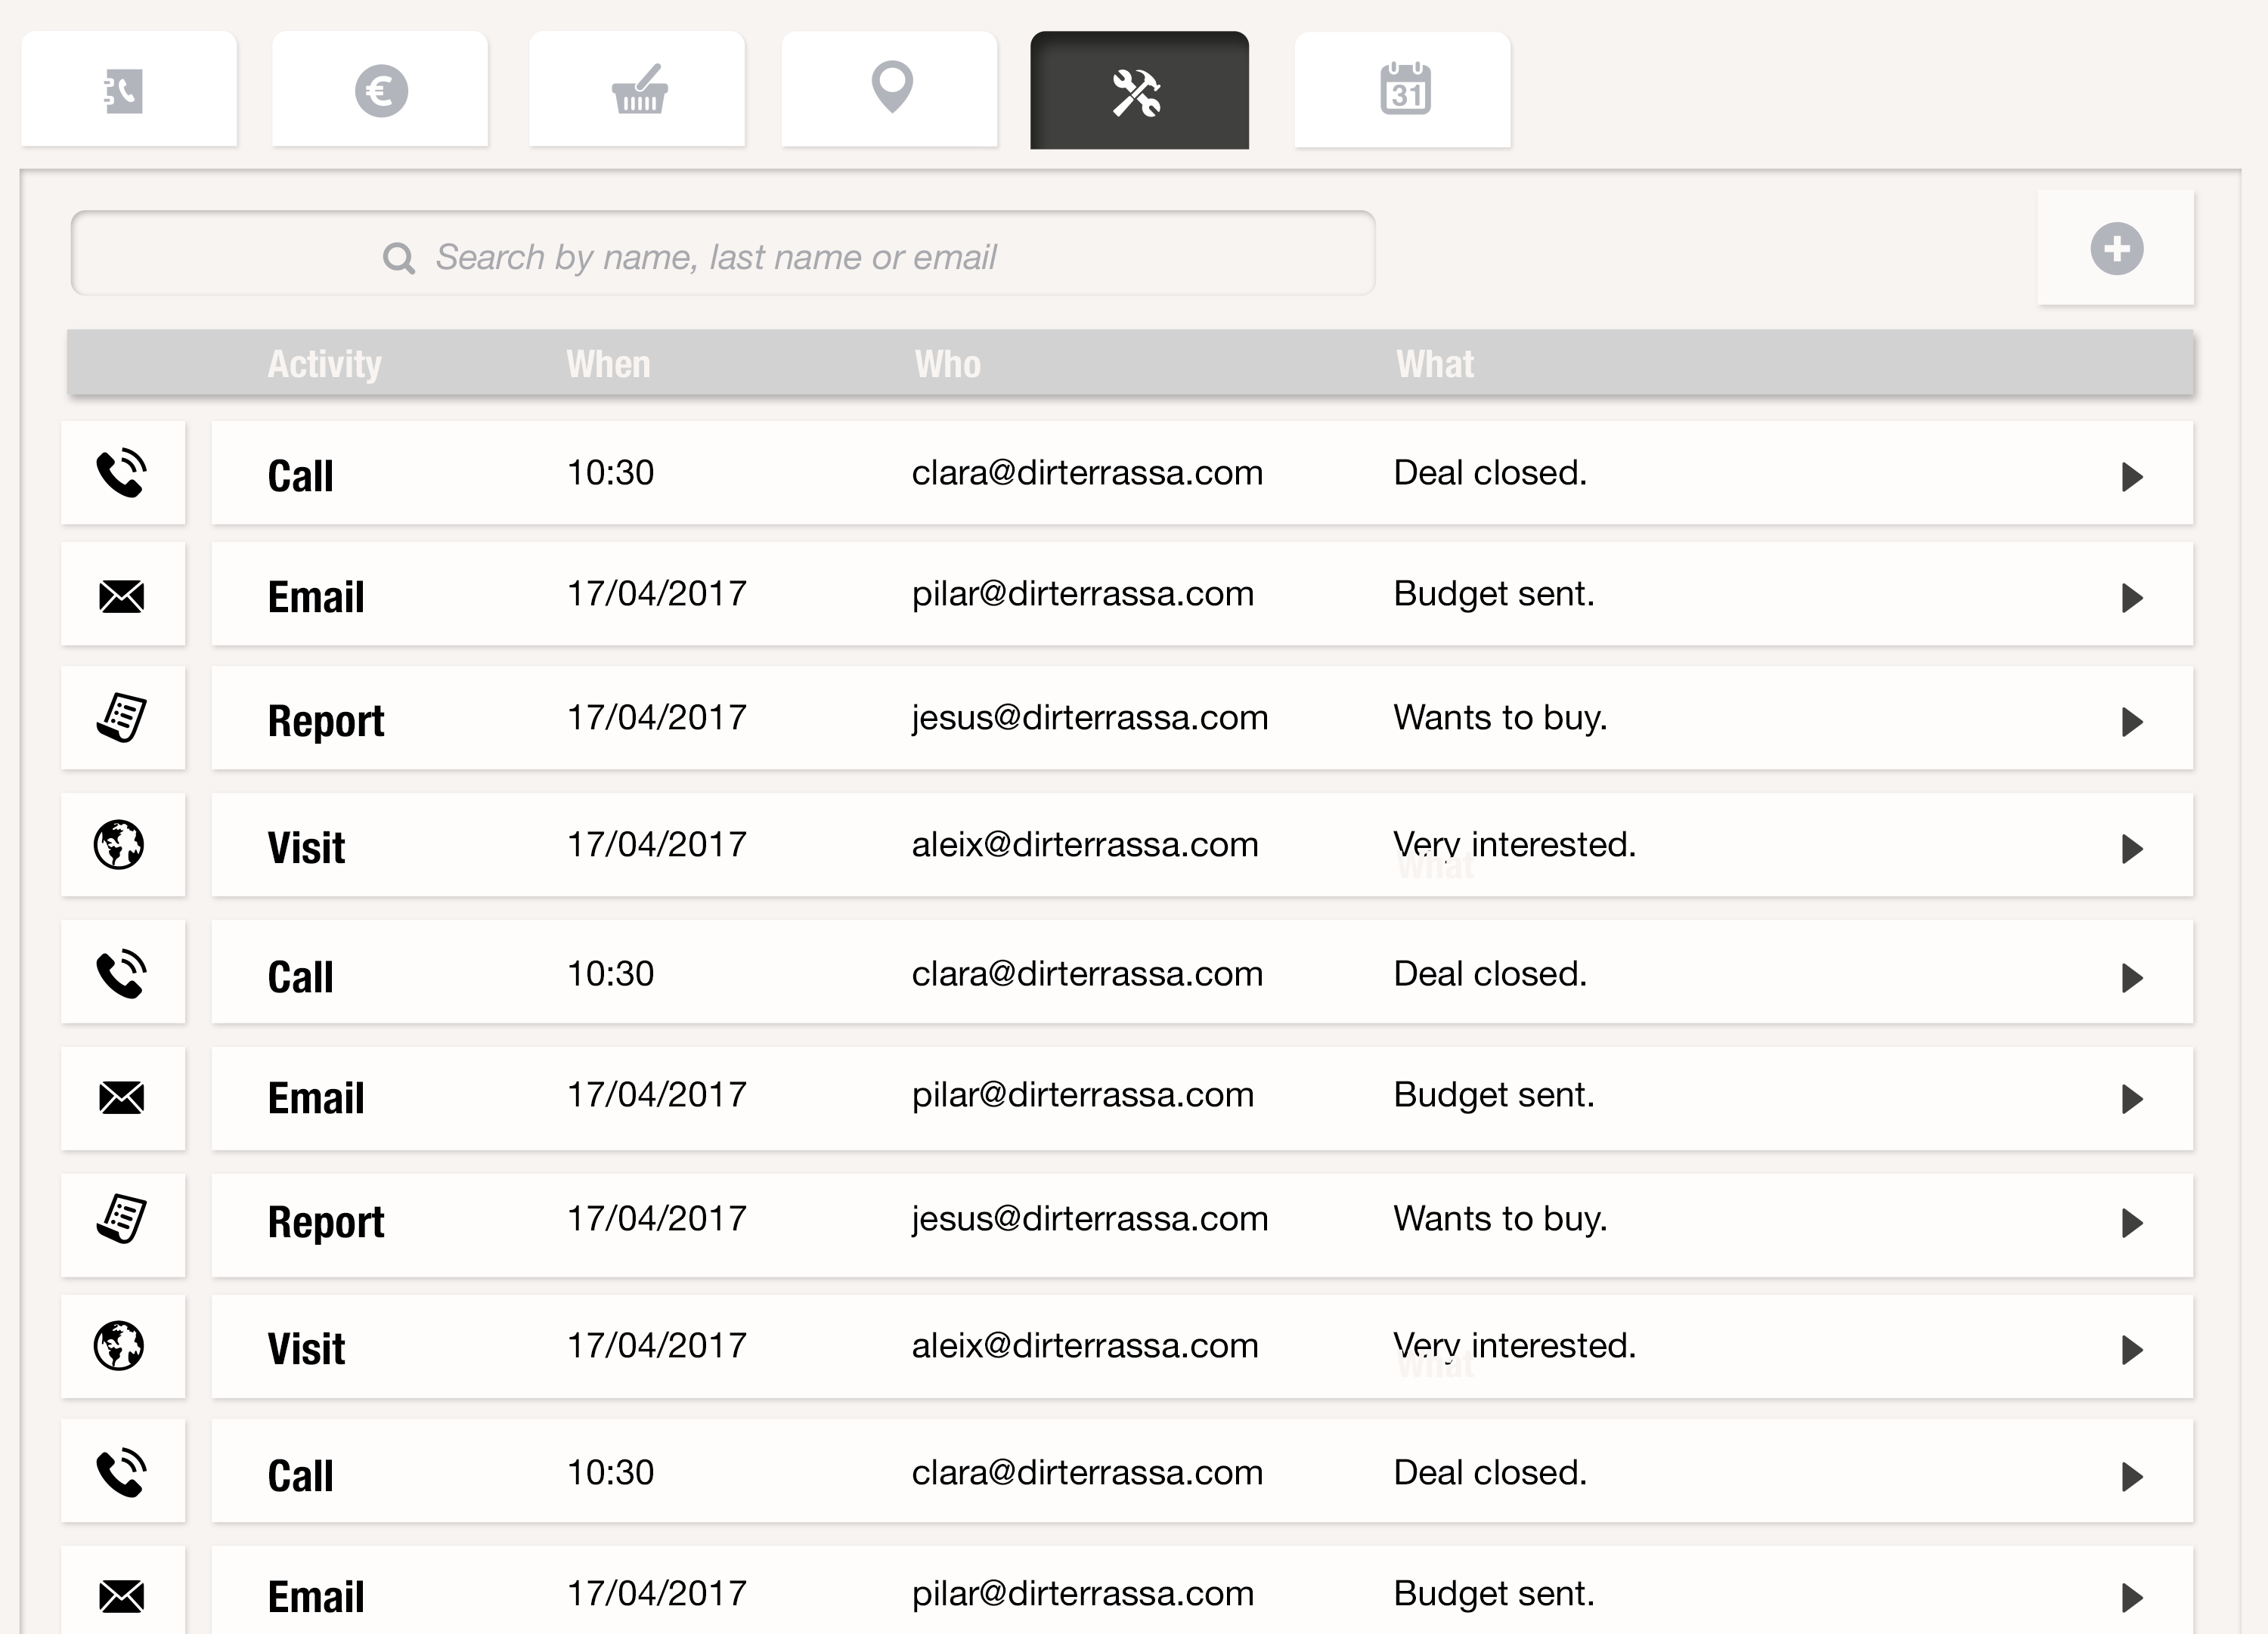Viewport: 2268px width, 1634px height.
Task: Click clara@dirterrassa.com in second Call row
Action: [1087, 974]
